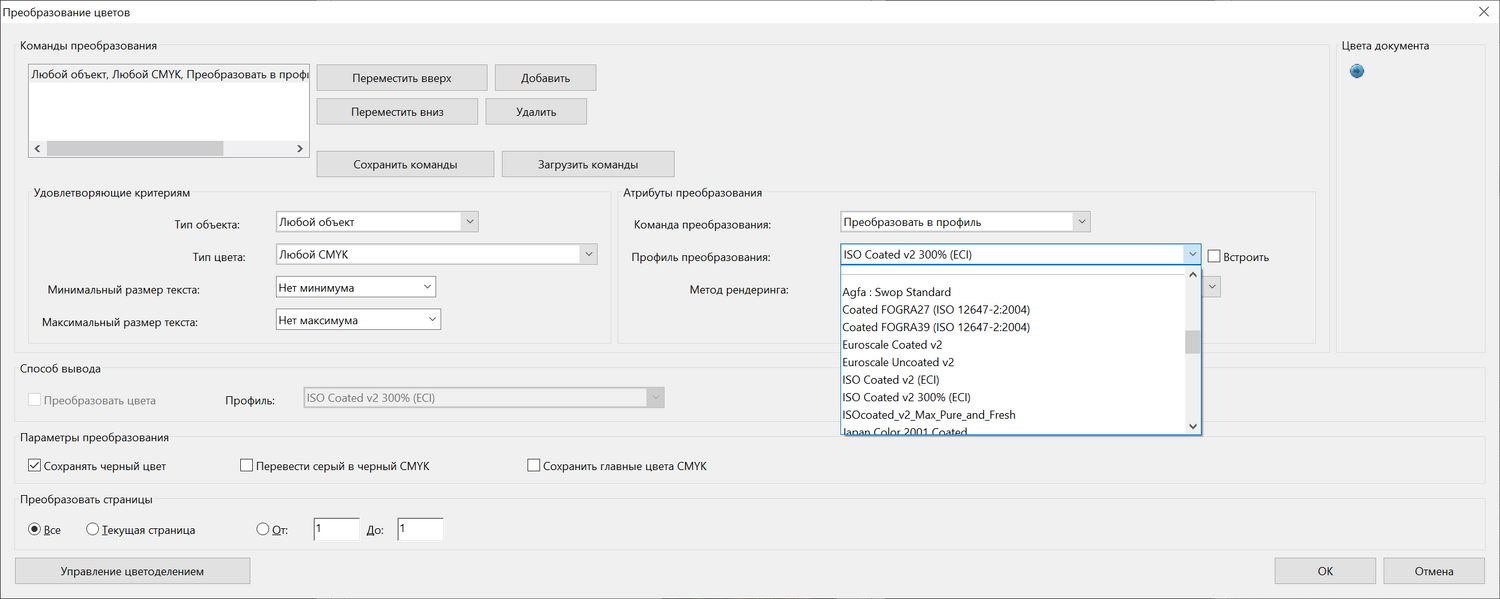1500x599 pixels.
Task: Open Управление цветоделением
Action: point(132,571)
